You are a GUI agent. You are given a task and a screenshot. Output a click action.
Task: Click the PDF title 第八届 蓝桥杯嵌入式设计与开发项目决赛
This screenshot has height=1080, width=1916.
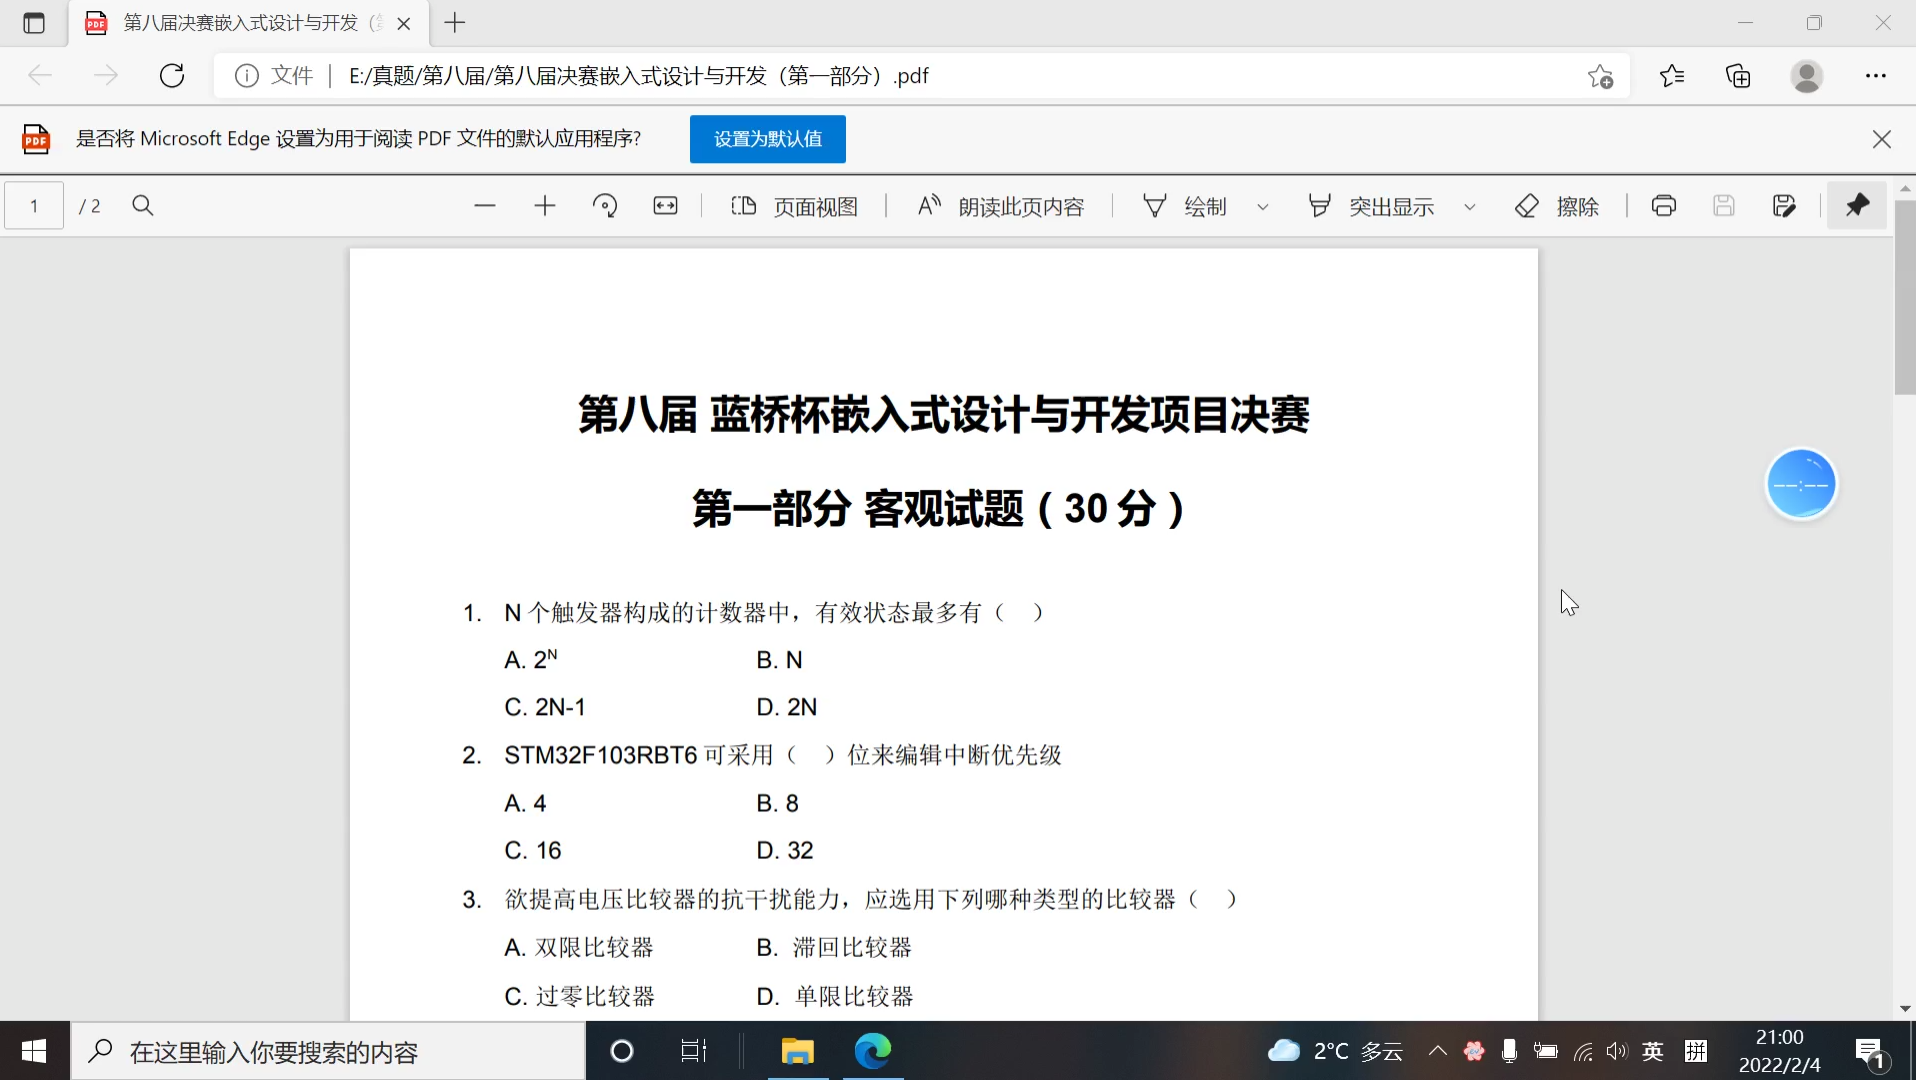943,415
